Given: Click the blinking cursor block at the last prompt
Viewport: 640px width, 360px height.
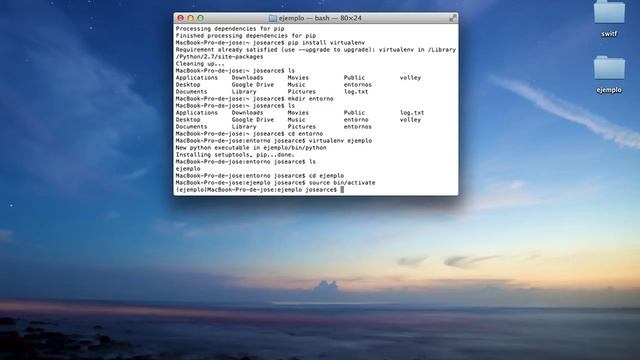Looking at the screenshot, I should coord(342,190).
